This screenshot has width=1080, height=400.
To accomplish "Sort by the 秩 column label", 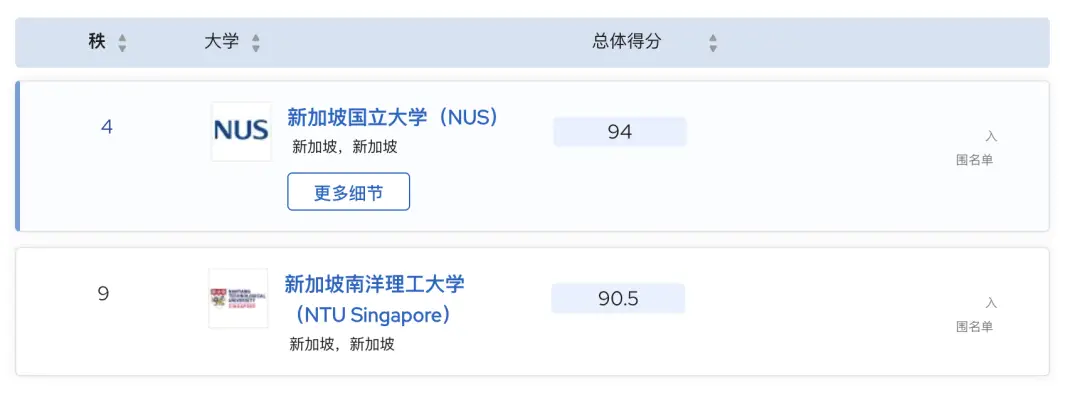I will pyautogui.click(x=97, y=42).
